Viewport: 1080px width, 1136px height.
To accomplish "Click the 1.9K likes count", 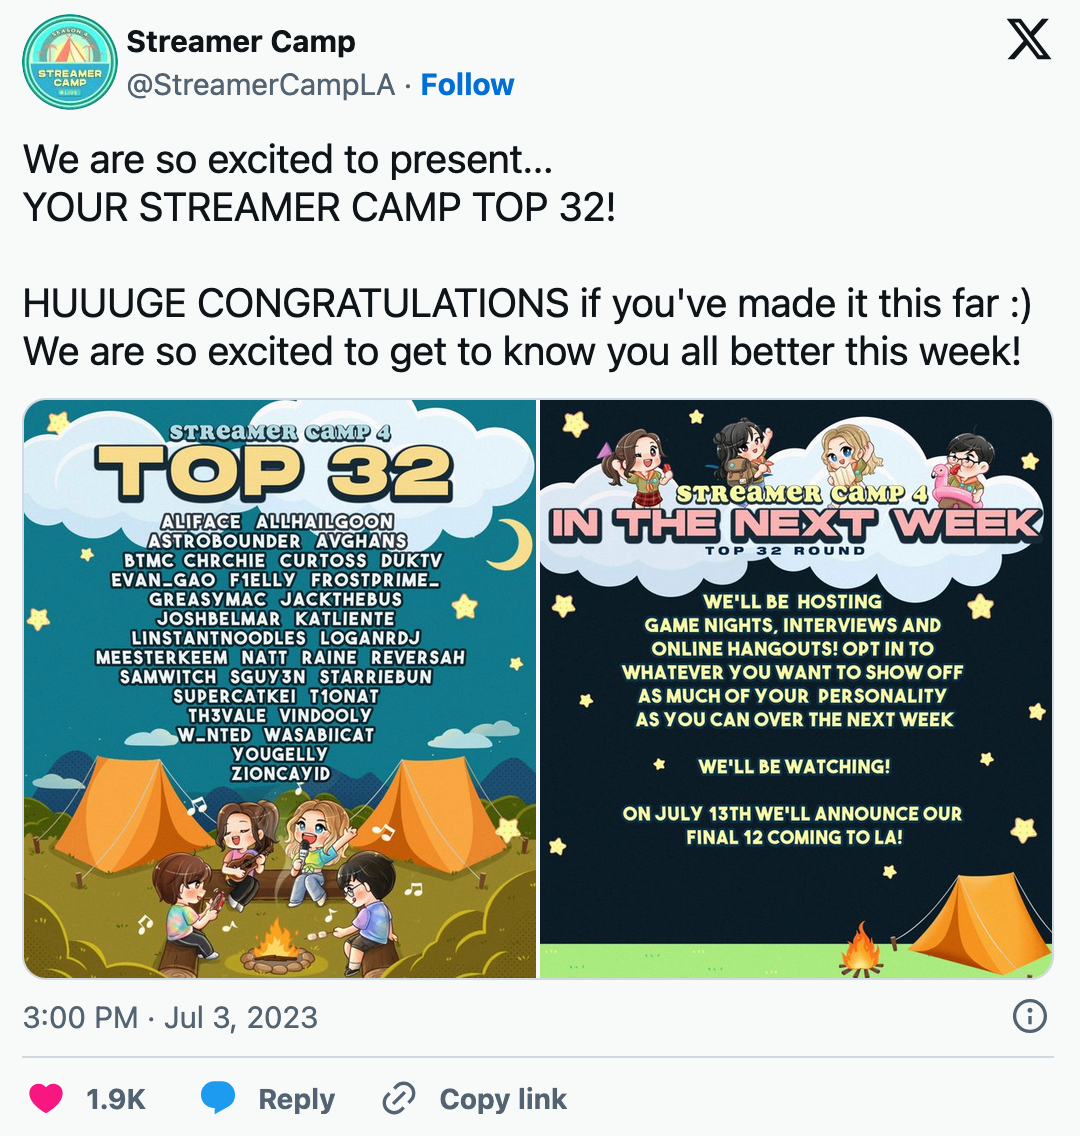I will pyautogui.click(x=116, y=1099).
